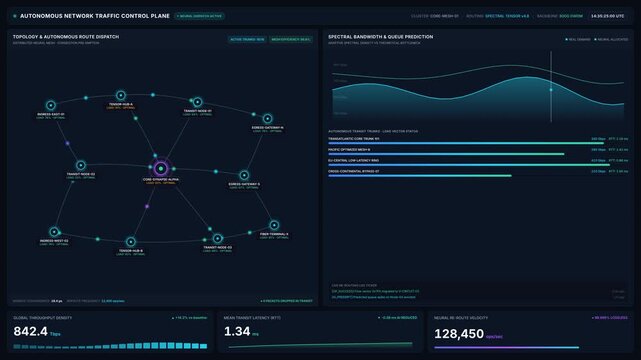The height and width of the screenshot is (360, 641).
Task: Click the Mean Transit Latency card title
Action: [x=252, y=318]
